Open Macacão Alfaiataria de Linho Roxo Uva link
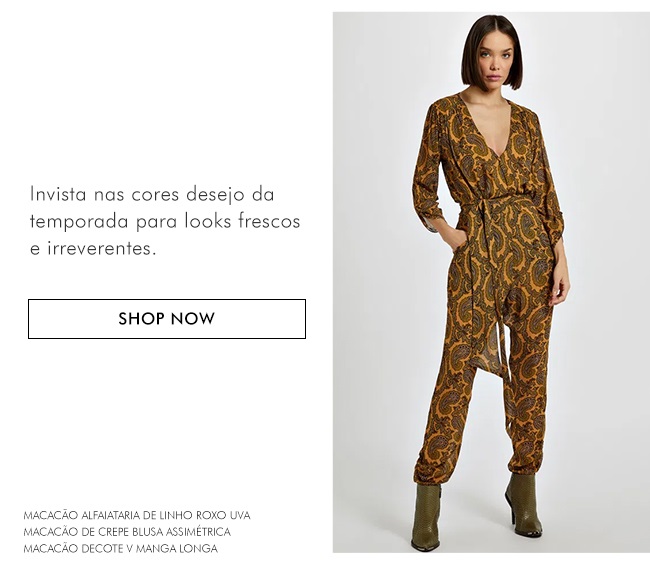Screen dimensions: 650x563 137,515
